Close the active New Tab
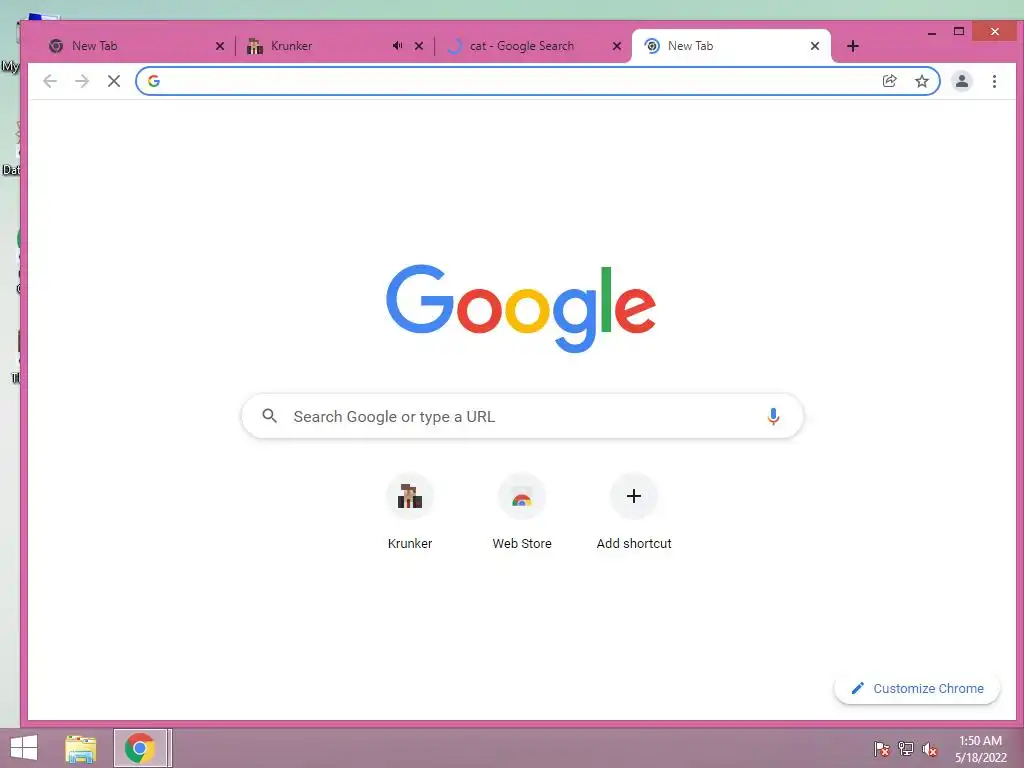This screenshot has width=1024, height=768. [814, 46]
